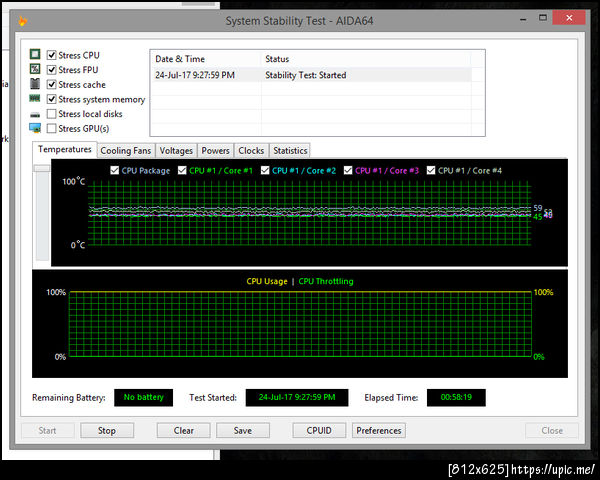Toggle the CPU #1 / Core #4 graph checkbox
Screen dimensions: 600x480
(x=431, y=170)
